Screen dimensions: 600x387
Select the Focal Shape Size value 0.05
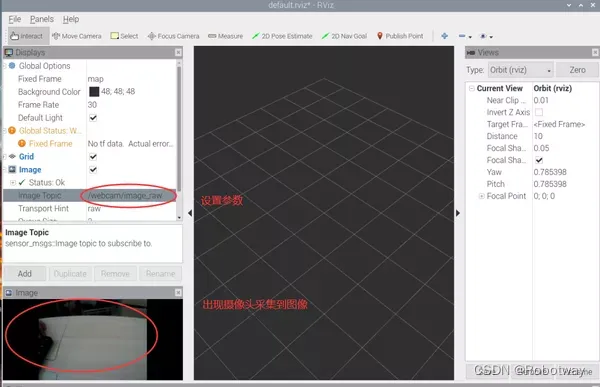tap(541, 148)
